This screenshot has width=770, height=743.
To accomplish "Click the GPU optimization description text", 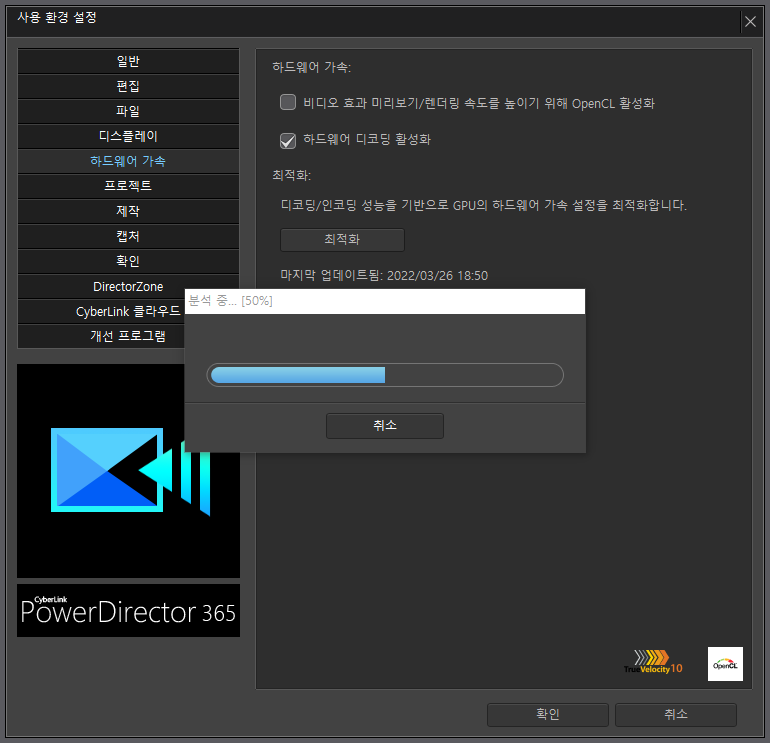I will [484, 205].
